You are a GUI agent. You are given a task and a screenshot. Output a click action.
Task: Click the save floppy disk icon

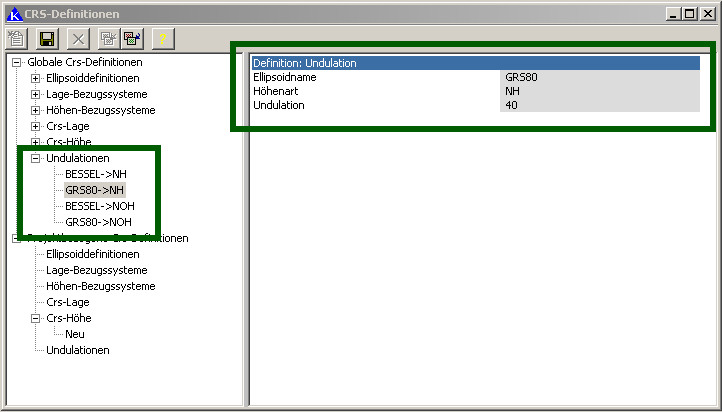tap(46, 38)
